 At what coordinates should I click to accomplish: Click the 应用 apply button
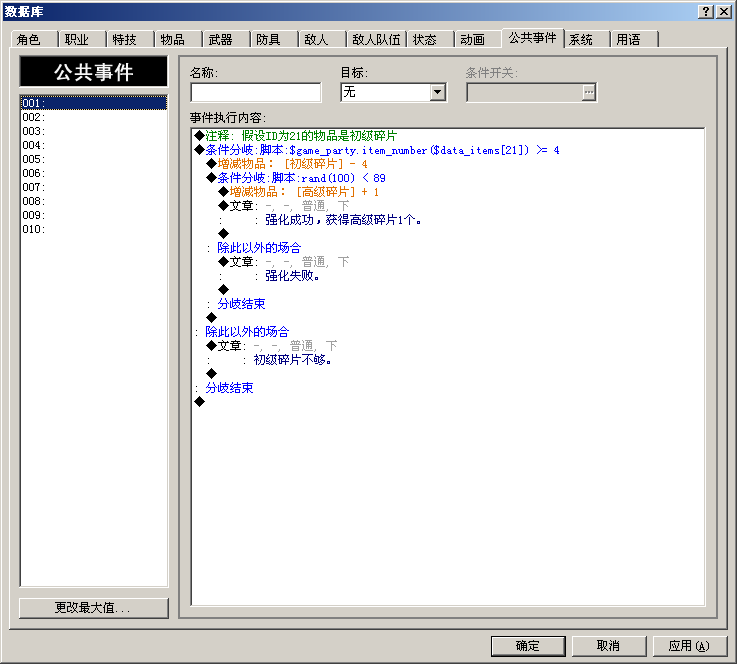(x=690, y=646)
